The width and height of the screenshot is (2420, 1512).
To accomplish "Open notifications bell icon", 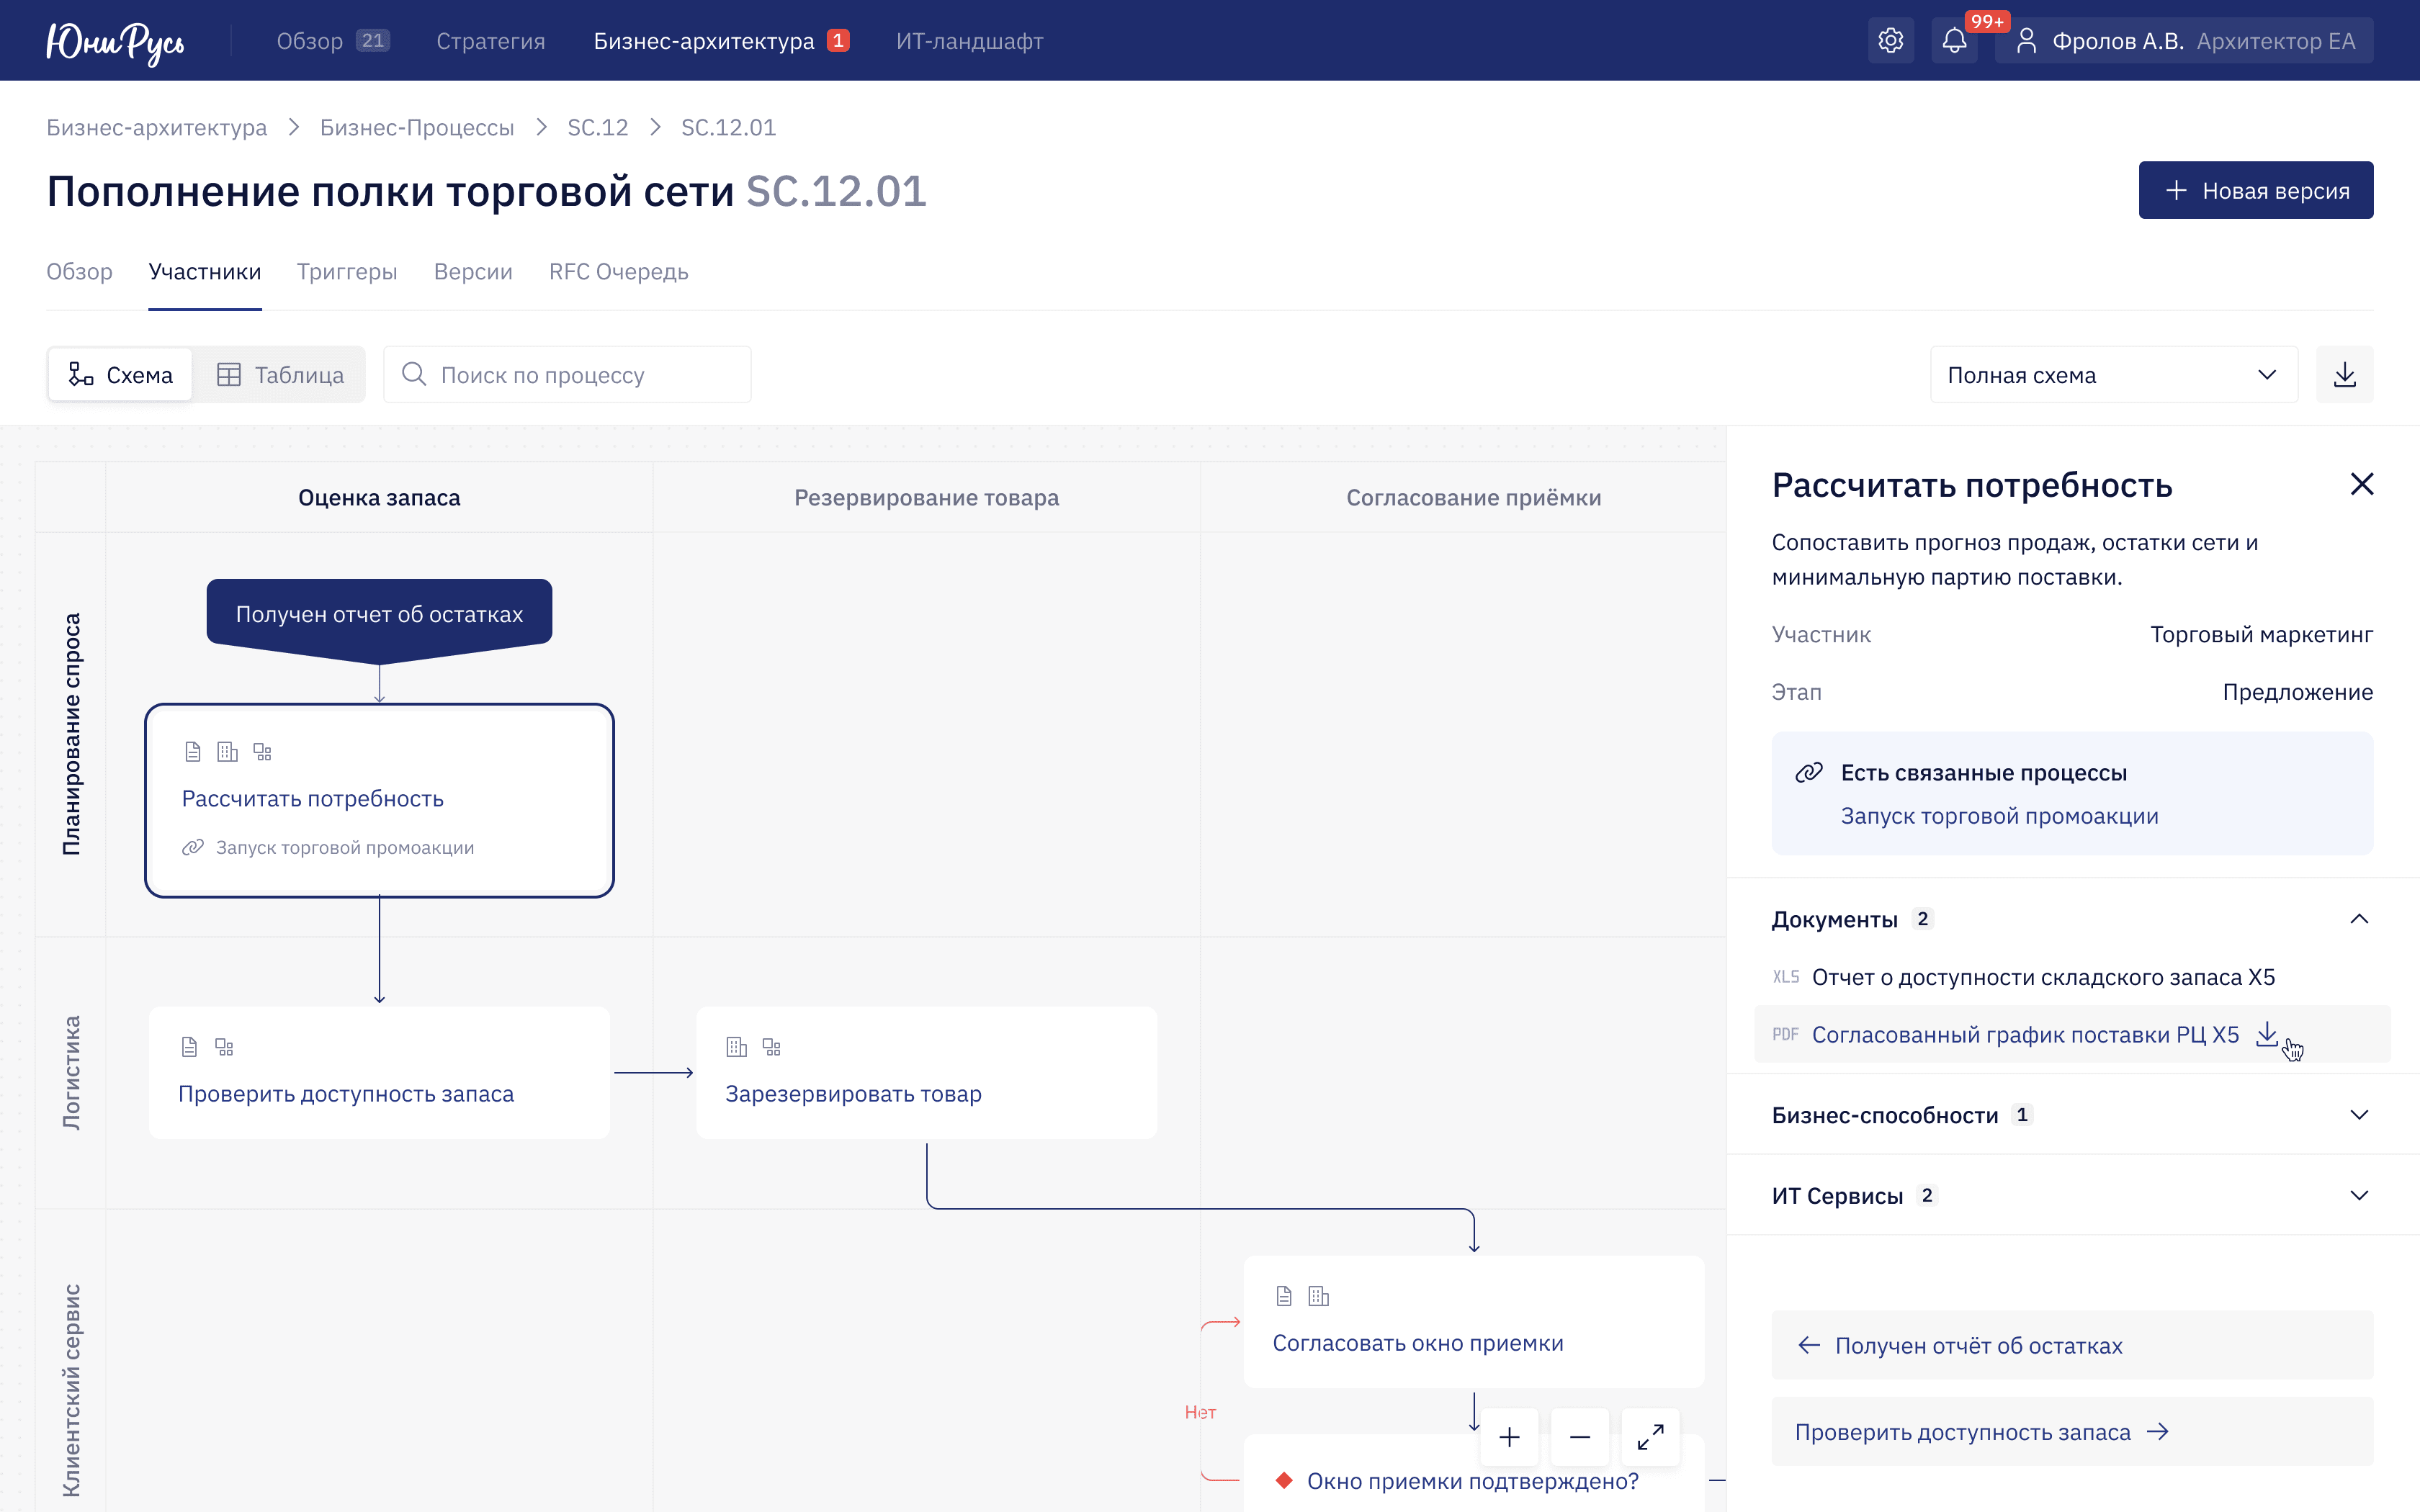I will [1954, 41].
